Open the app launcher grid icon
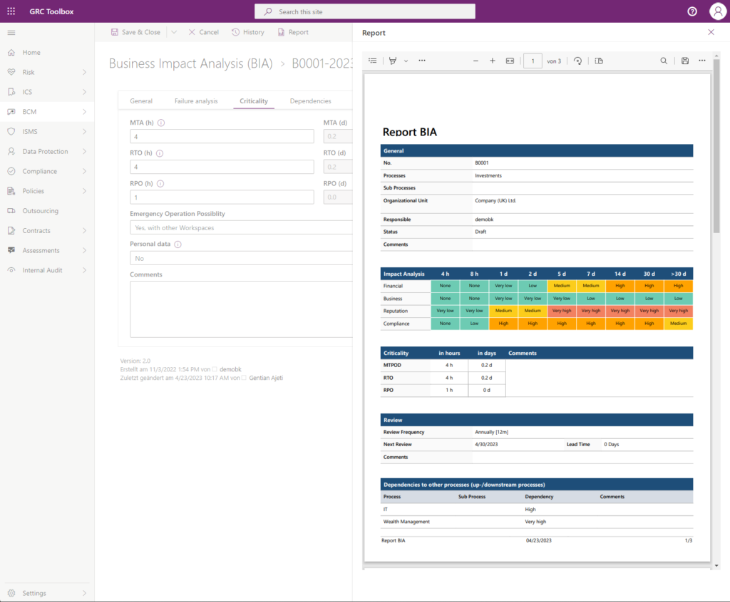This screenshot has height=602, width=730. [11, 11]
